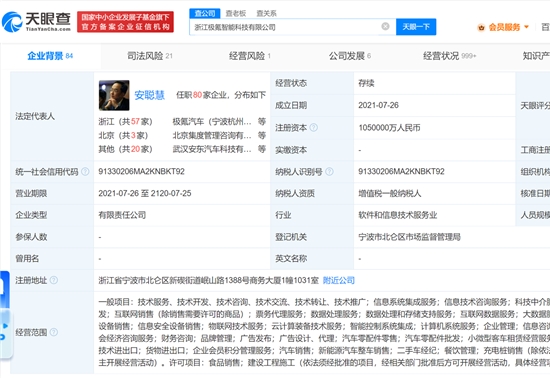The image size is (550, 378).
Task: Click the crown icon beside 会员服务
Action: pos(481,27)
